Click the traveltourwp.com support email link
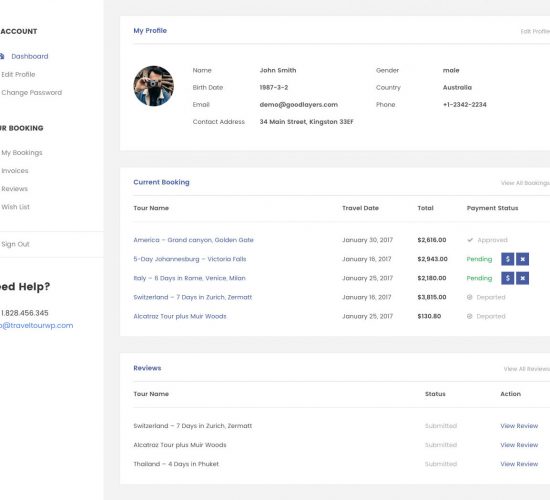The image size is (550, 500). (x=36, y=326)
